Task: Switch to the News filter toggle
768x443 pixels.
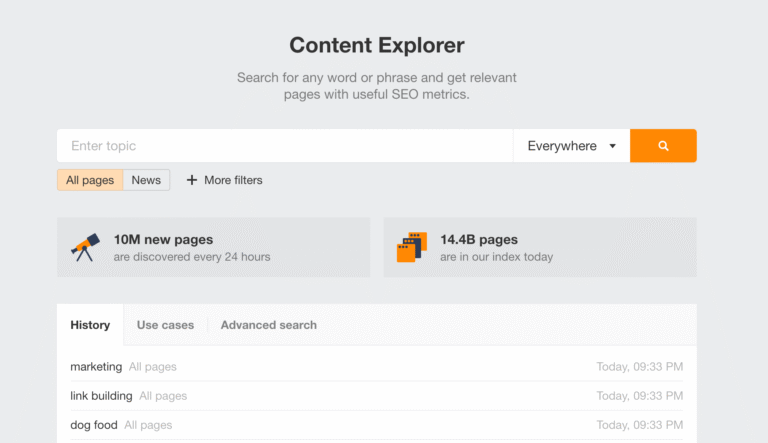Action: 146,180
